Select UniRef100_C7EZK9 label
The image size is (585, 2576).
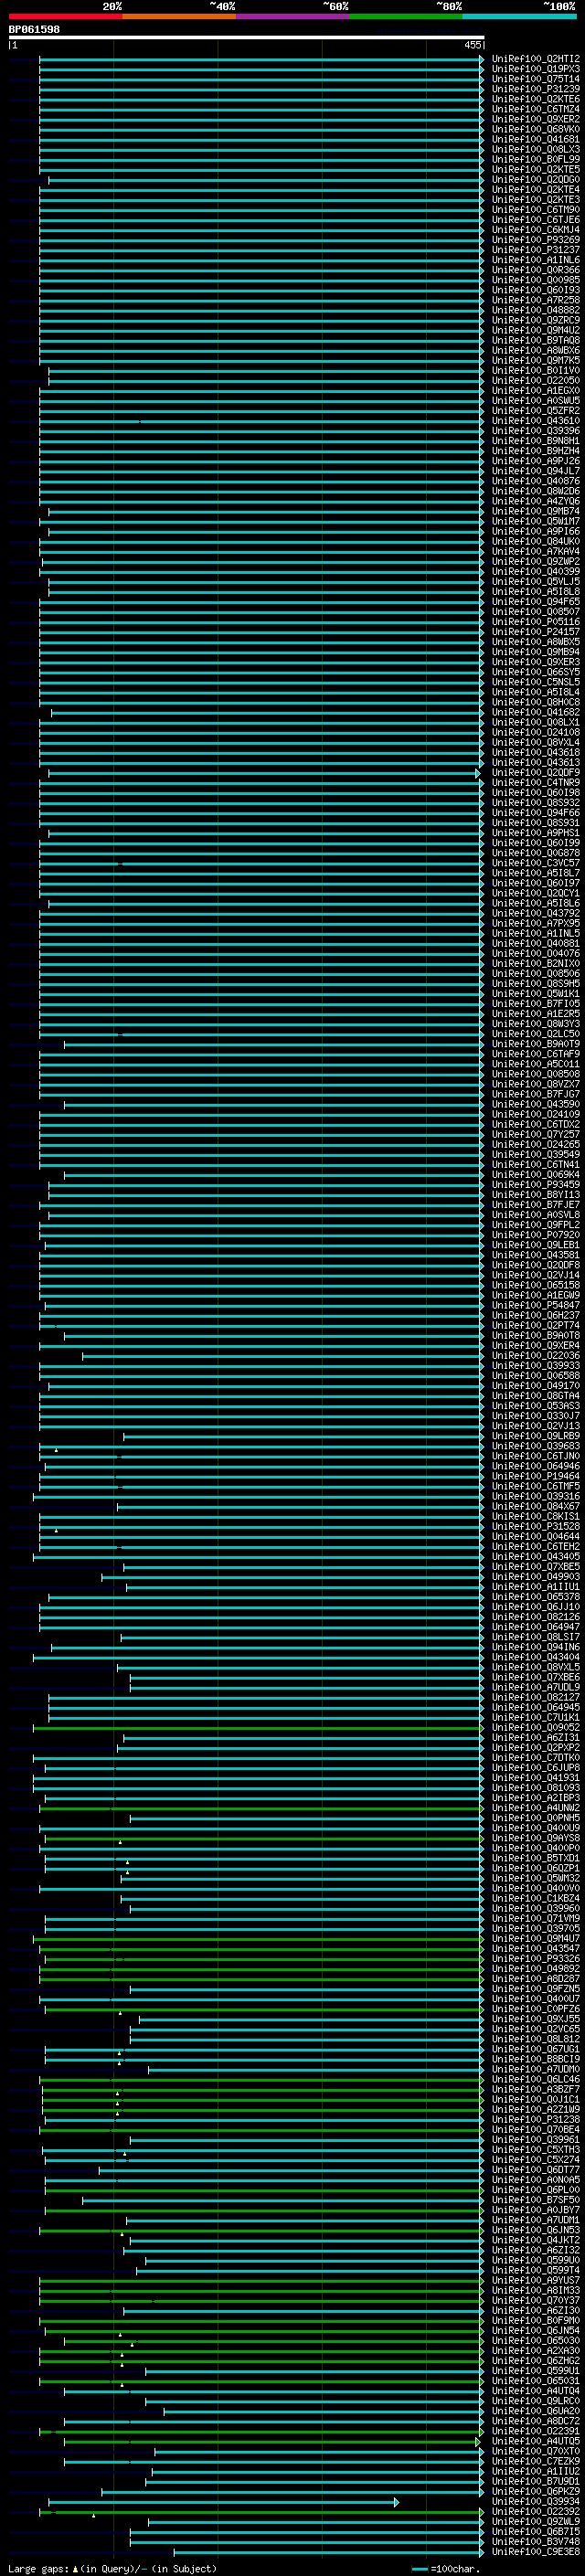[536, 2460]
